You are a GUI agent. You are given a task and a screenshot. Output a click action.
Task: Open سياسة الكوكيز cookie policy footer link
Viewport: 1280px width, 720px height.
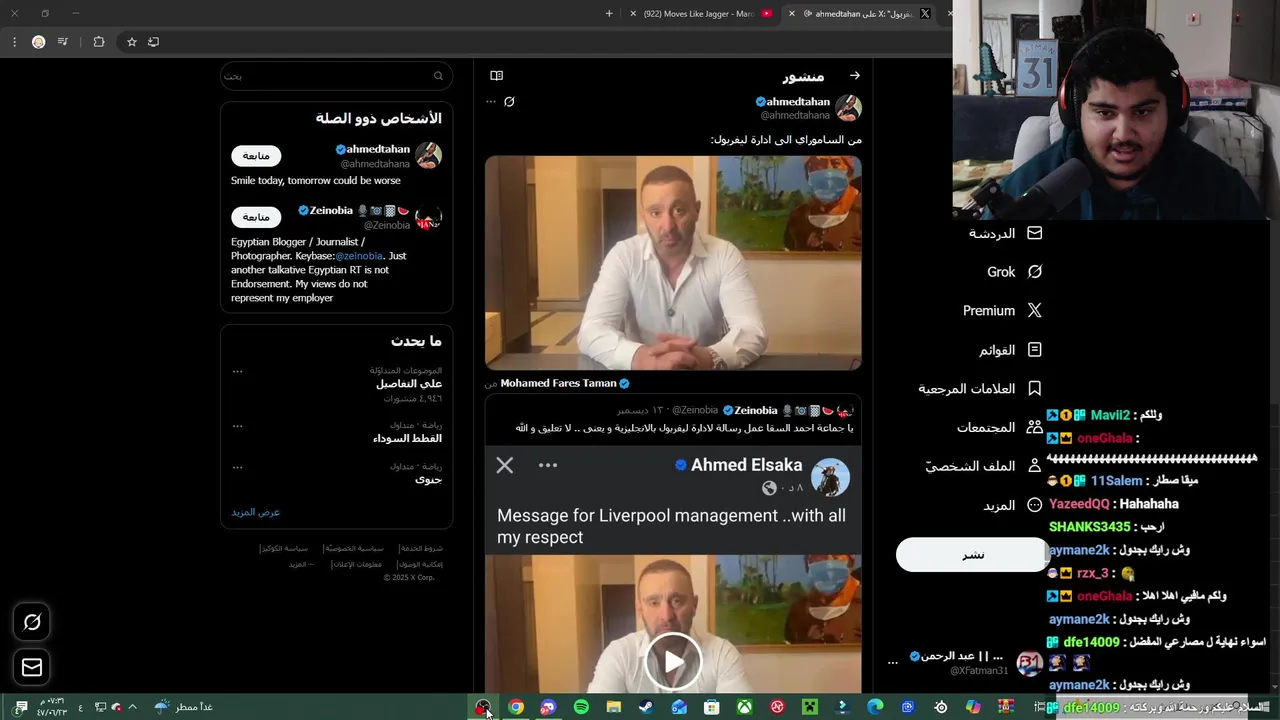(x=285, y=549)
